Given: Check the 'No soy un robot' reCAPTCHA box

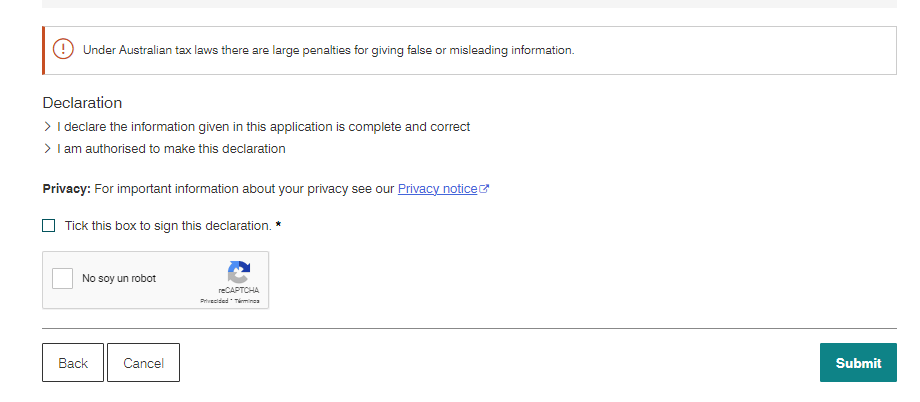Looking at the screenshot, I should (63, 279).
